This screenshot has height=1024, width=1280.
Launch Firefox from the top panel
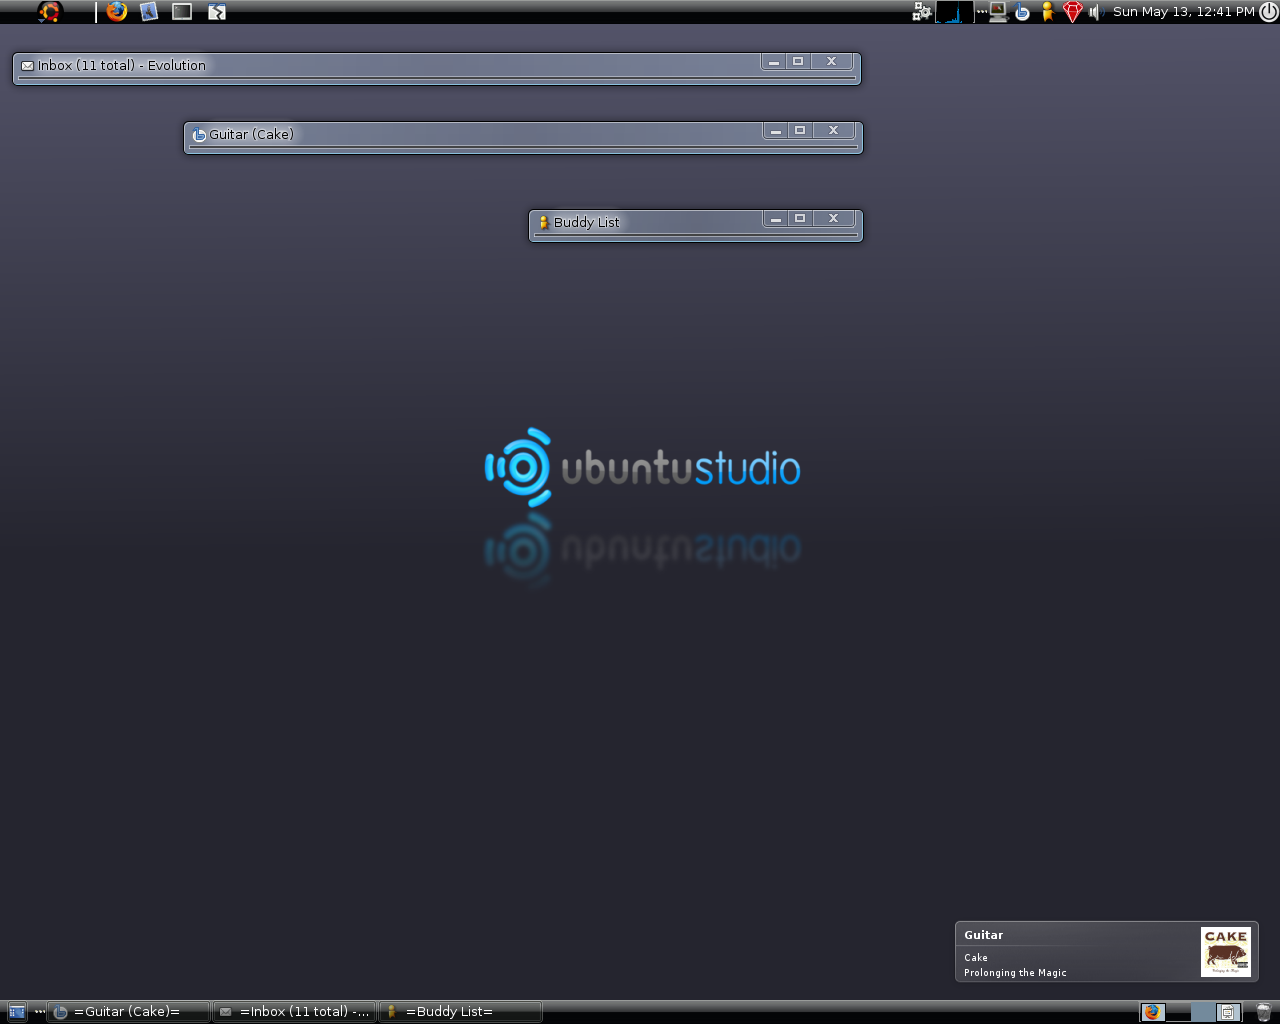[x=117, y=12]
